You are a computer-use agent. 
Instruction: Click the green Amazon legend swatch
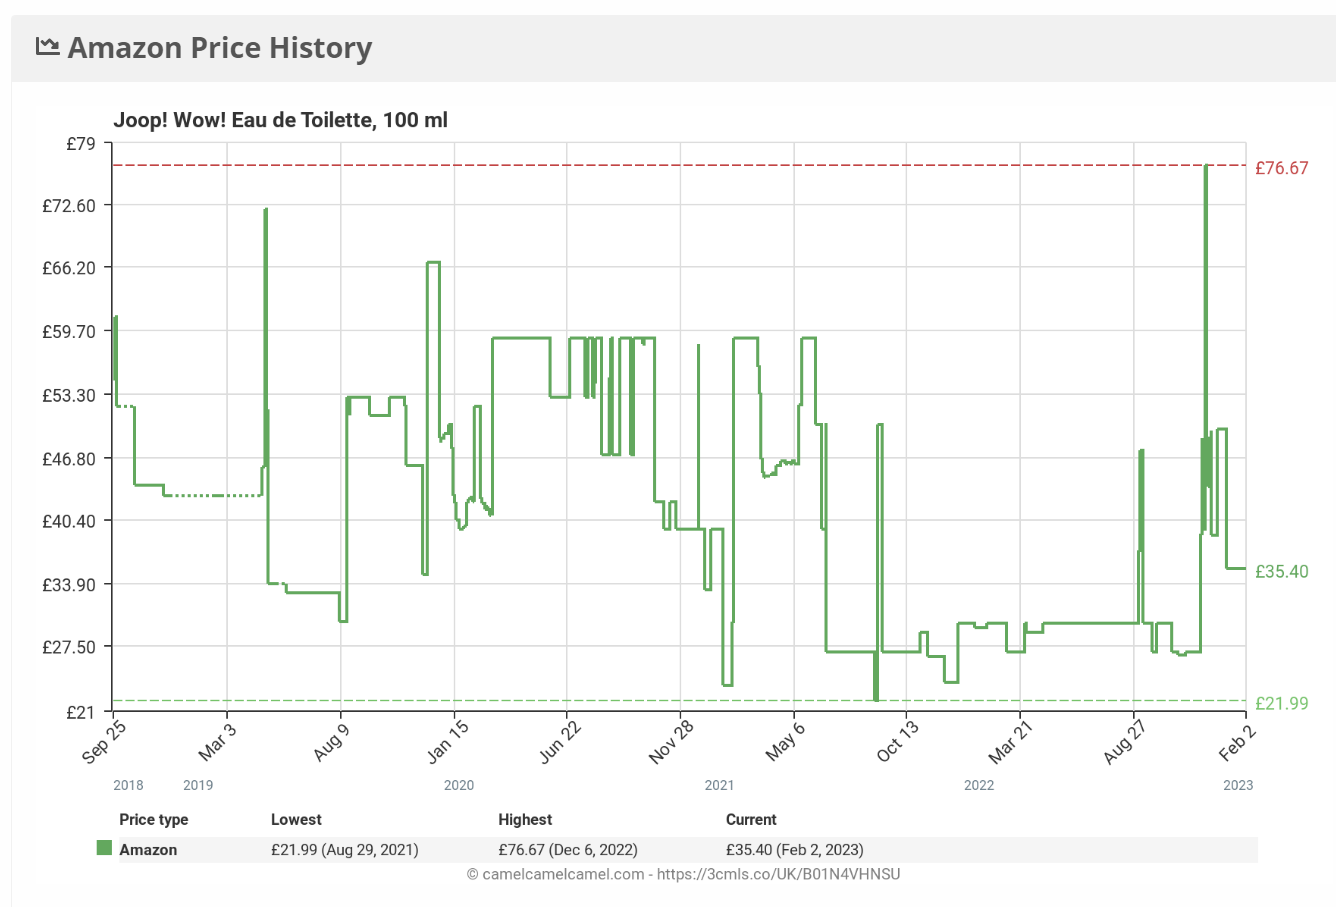(104, 848)
